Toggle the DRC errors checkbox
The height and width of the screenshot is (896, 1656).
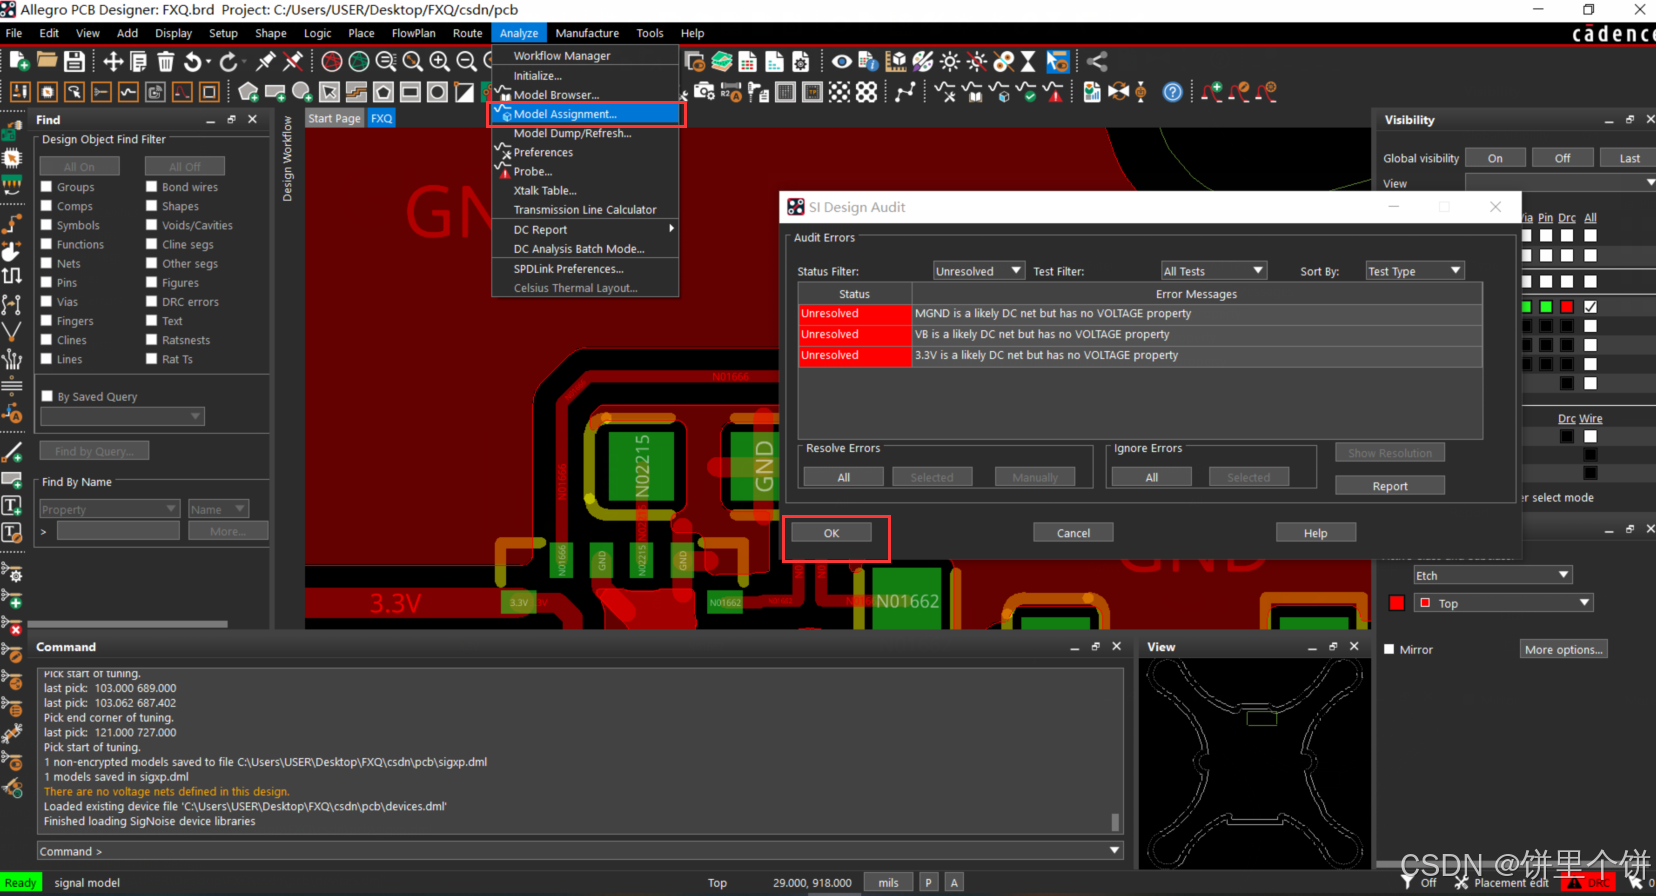152,301
